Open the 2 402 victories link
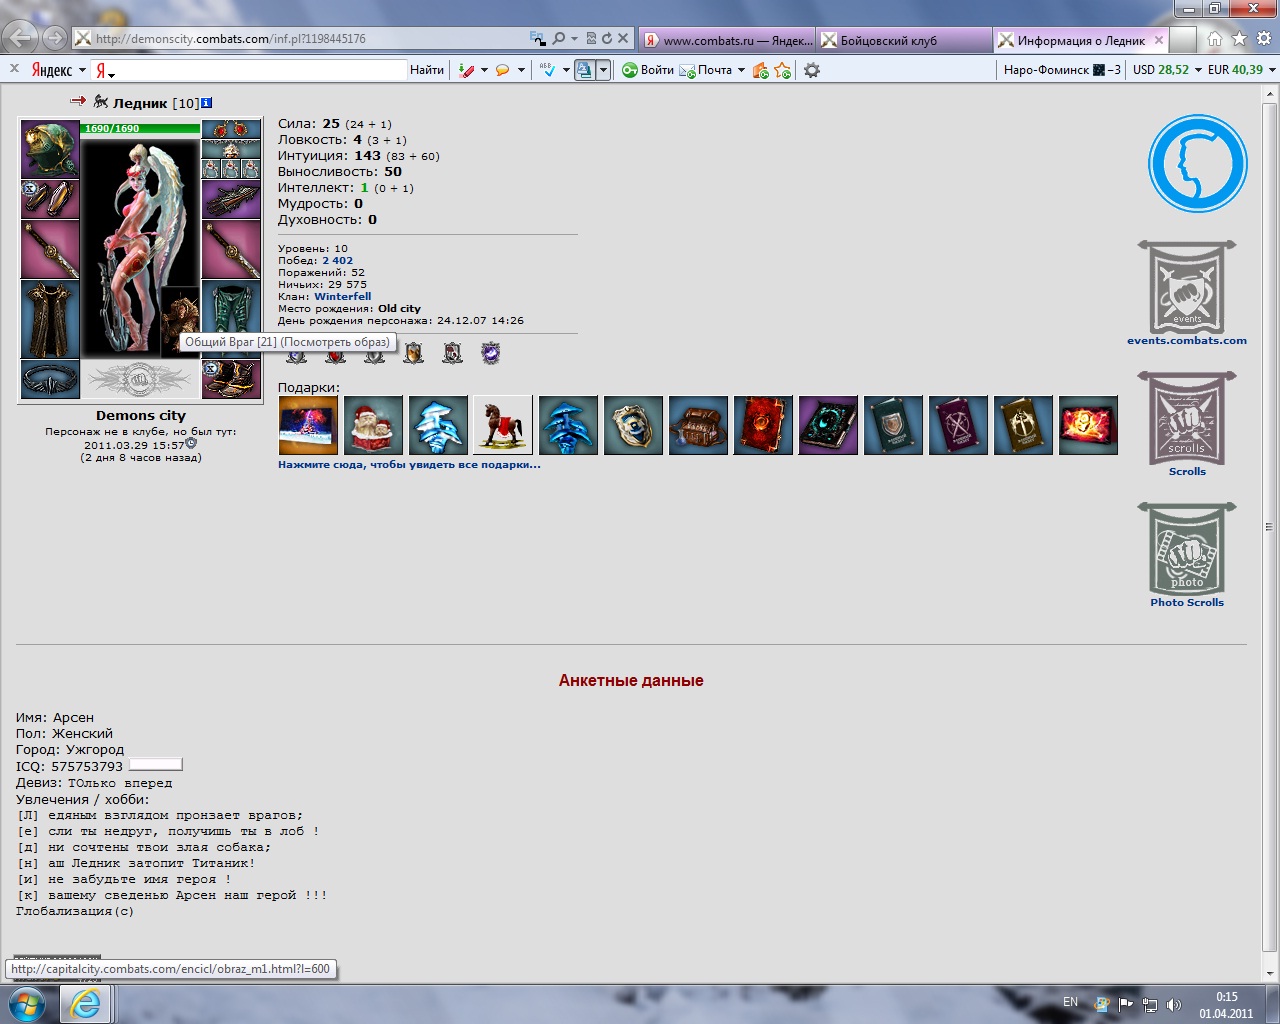The width and height of the screenshot is (1280, 1024). point(337,260)
